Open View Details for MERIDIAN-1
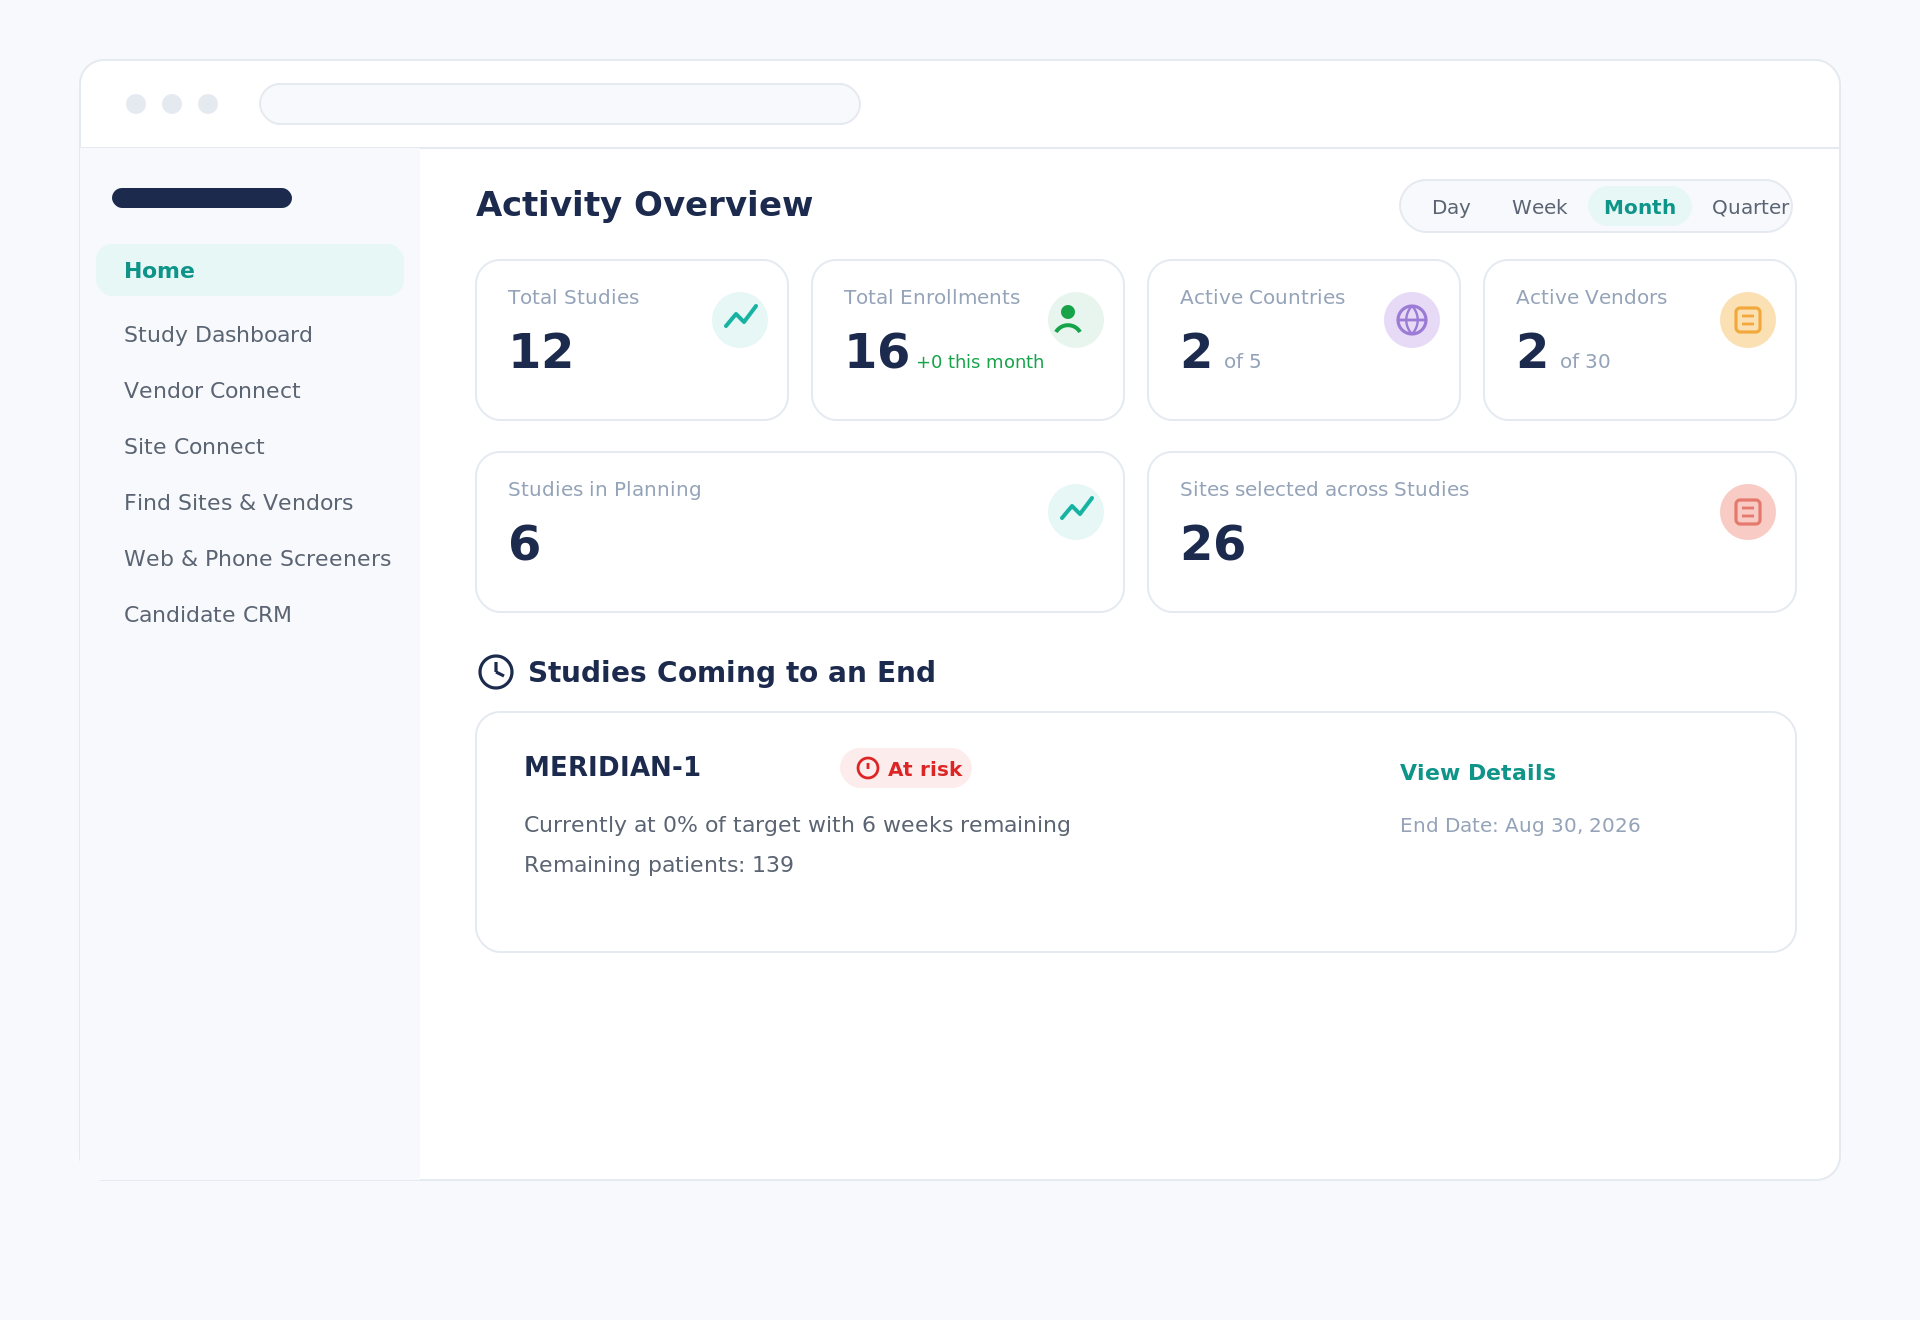1920x1320 pixels. click(1477, 773)
